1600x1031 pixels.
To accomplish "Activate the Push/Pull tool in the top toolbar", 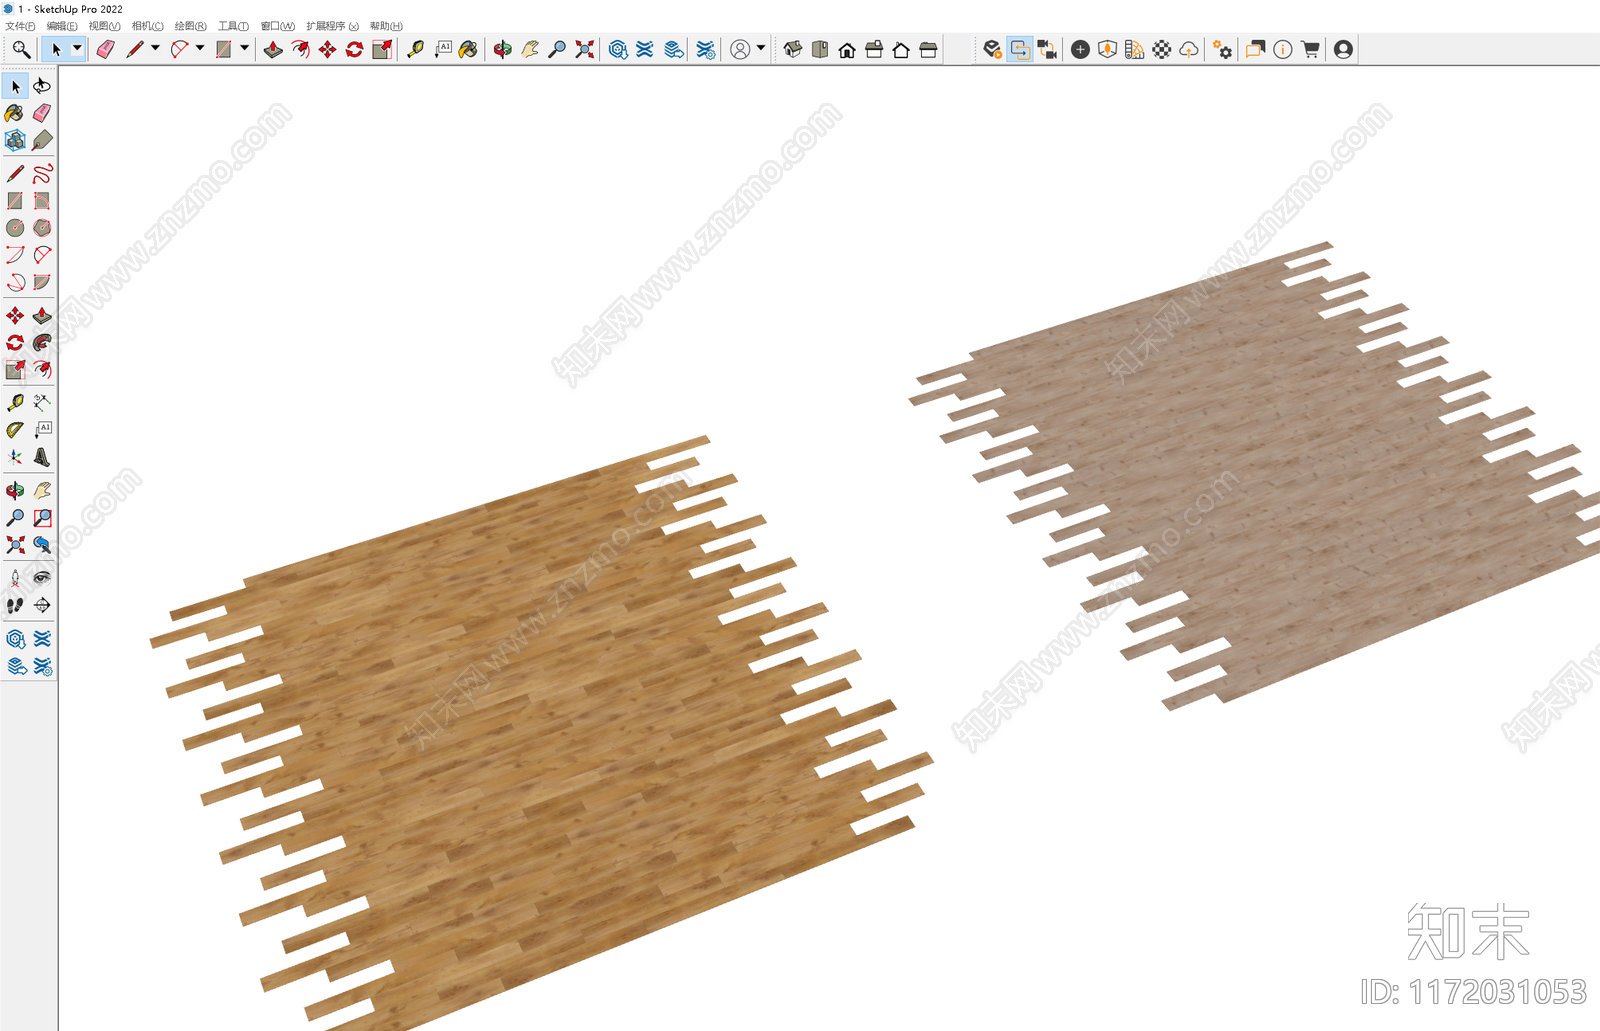I will [x=272, y=49].
